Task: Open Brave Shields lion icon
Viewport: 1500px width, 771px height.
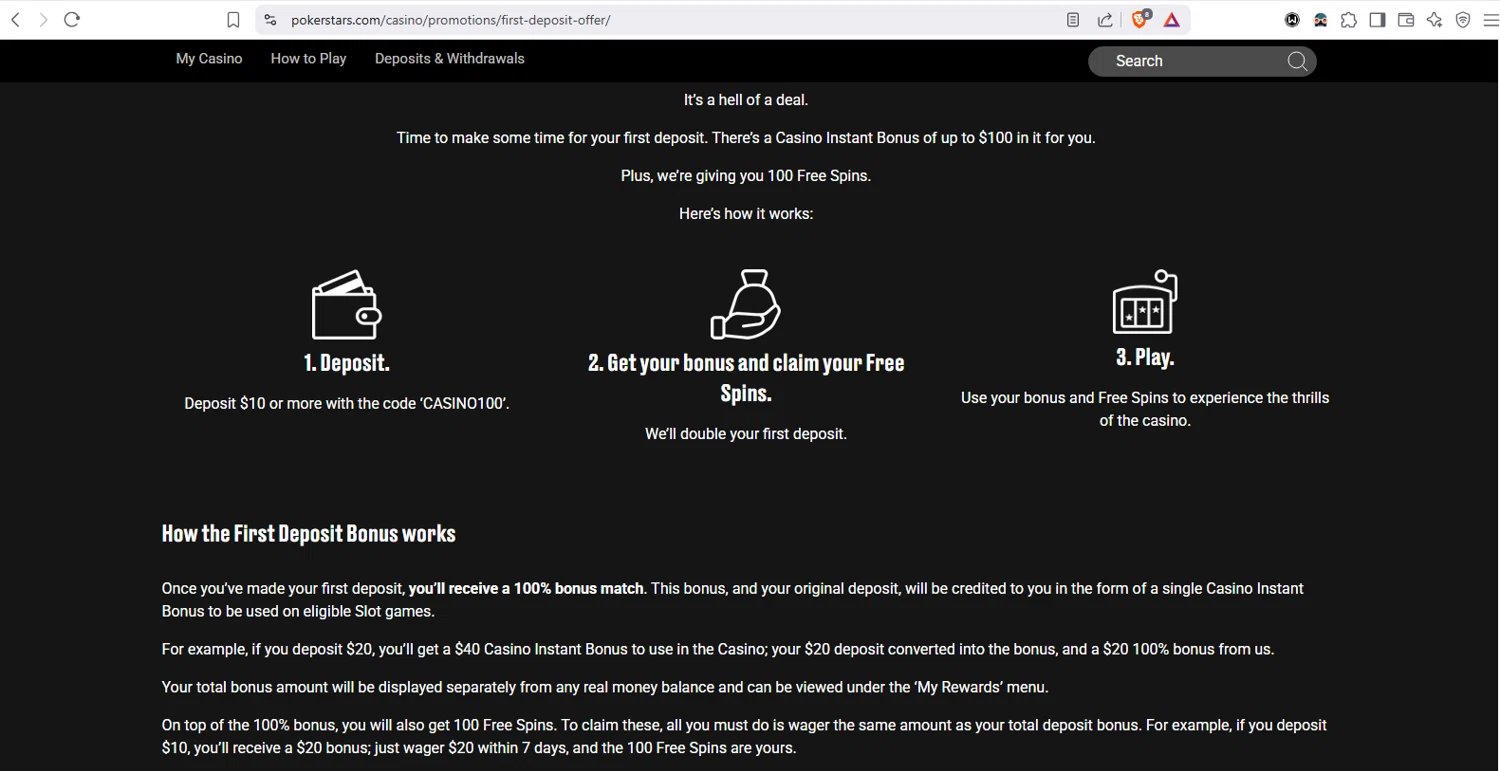Action: point(1141,19)
